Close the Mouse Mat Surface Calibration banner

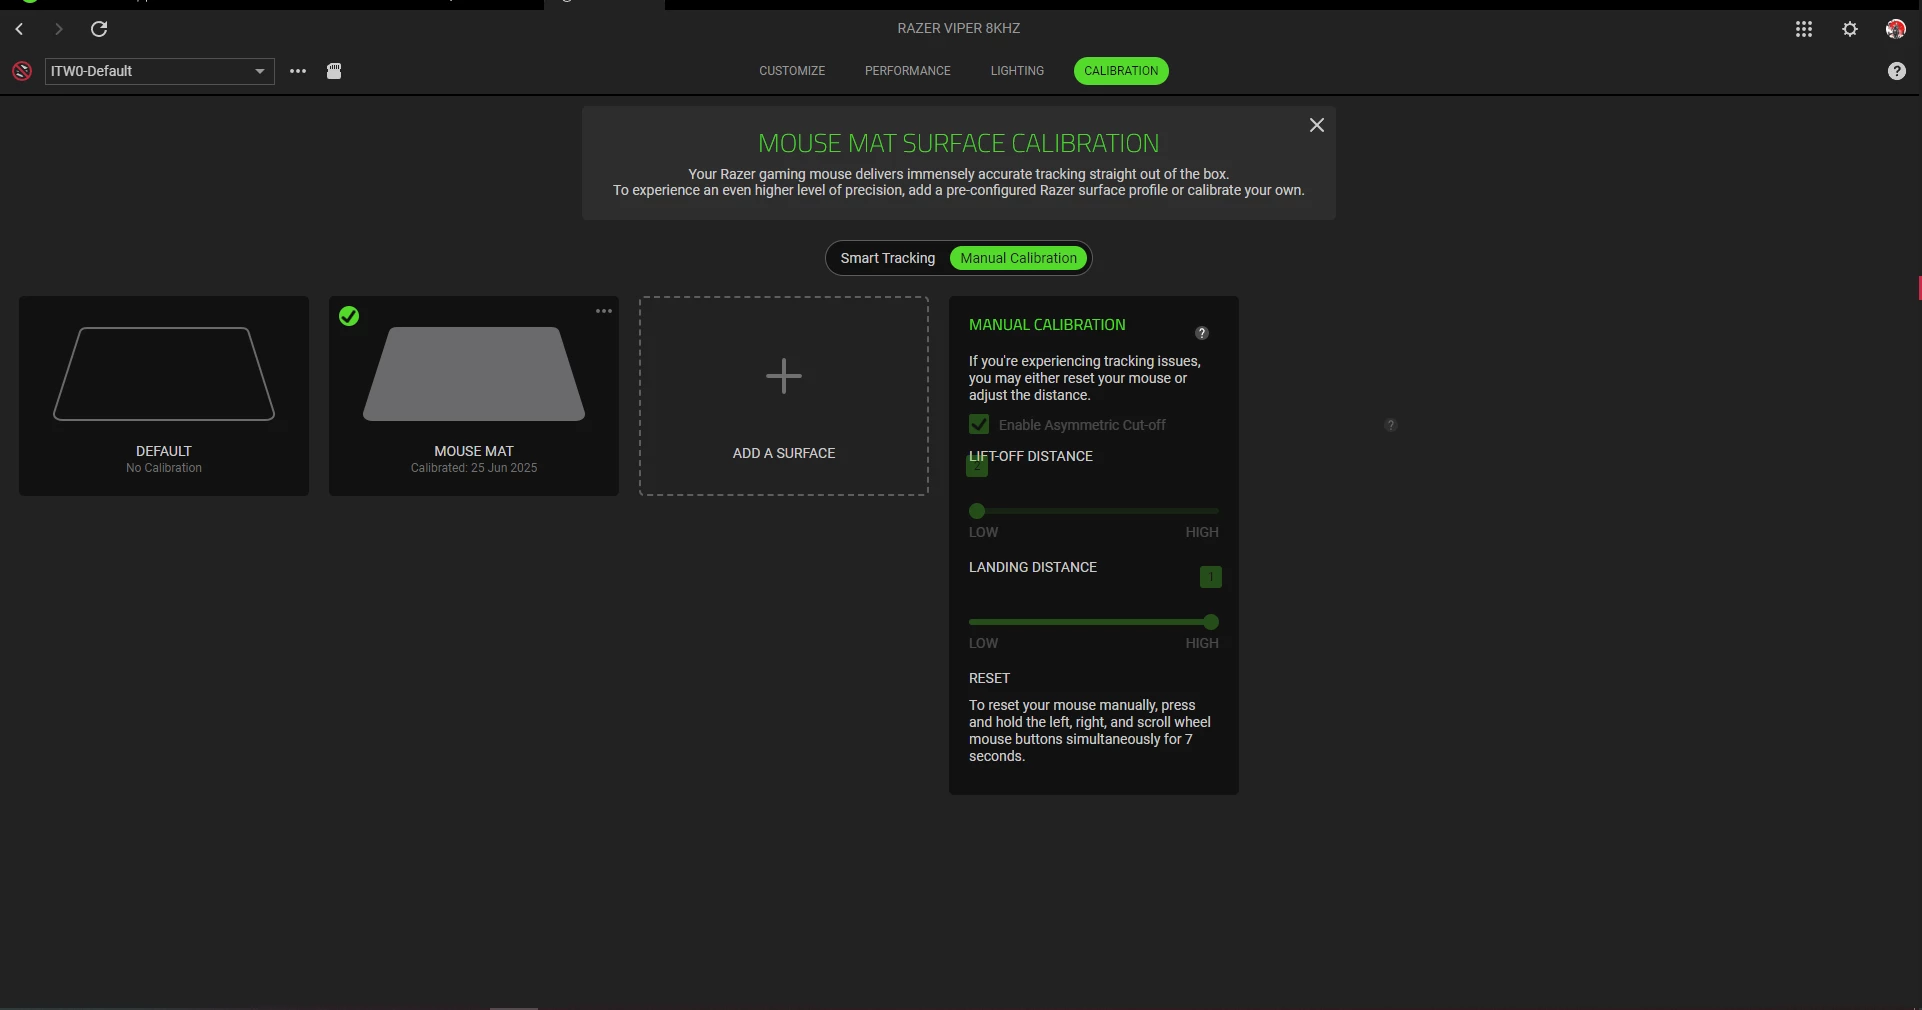coord(1317,125)
